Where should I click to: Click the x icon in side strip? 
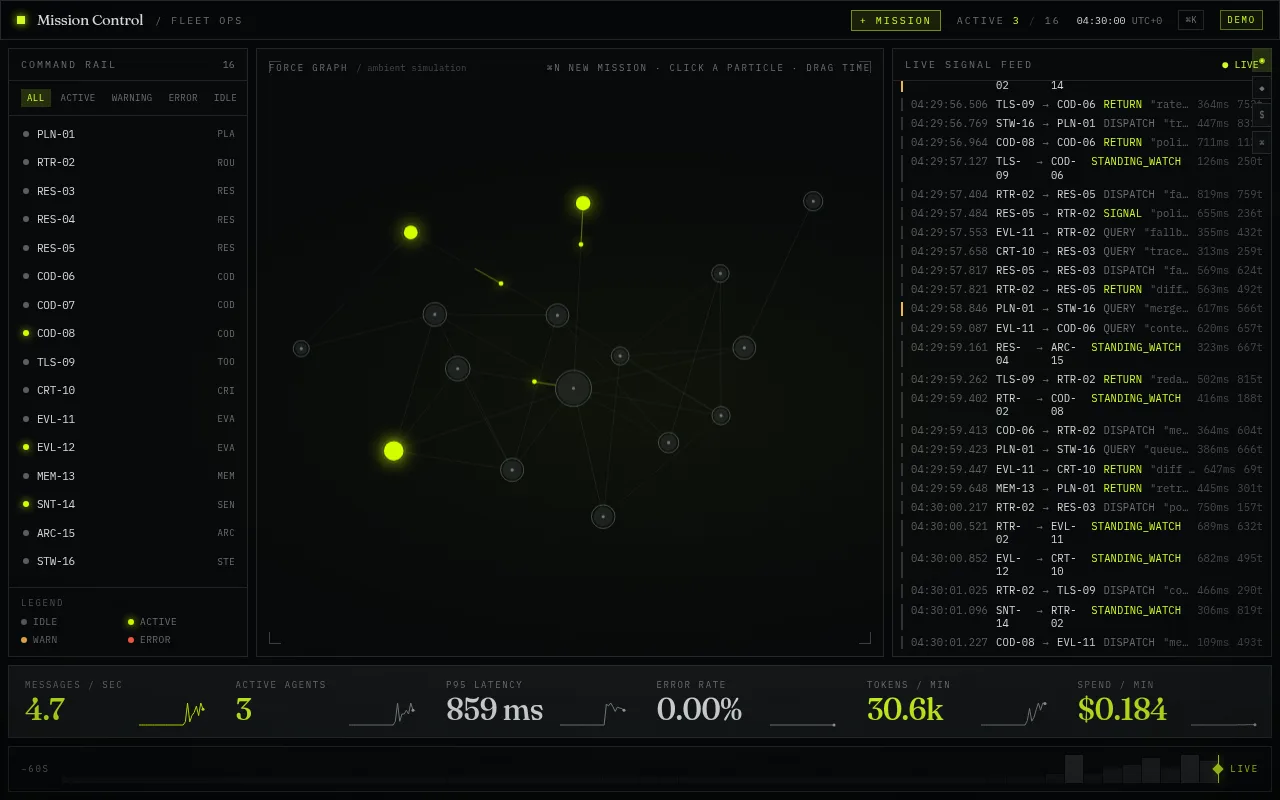1262,142
